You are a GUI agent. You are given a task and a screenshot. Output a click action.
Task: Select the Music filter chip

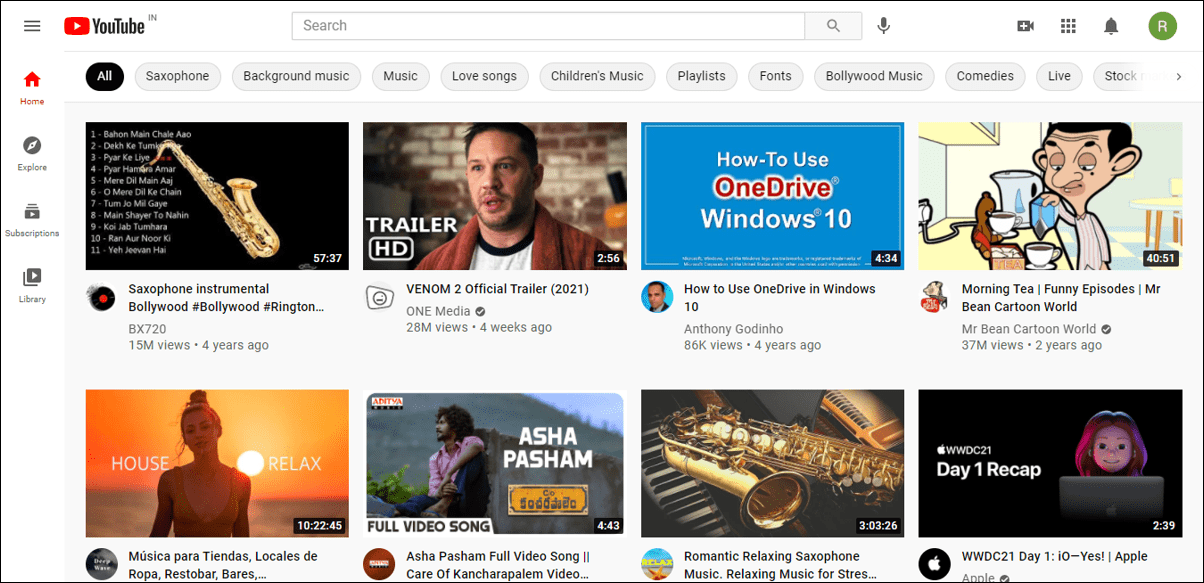(x=400, y=76)
